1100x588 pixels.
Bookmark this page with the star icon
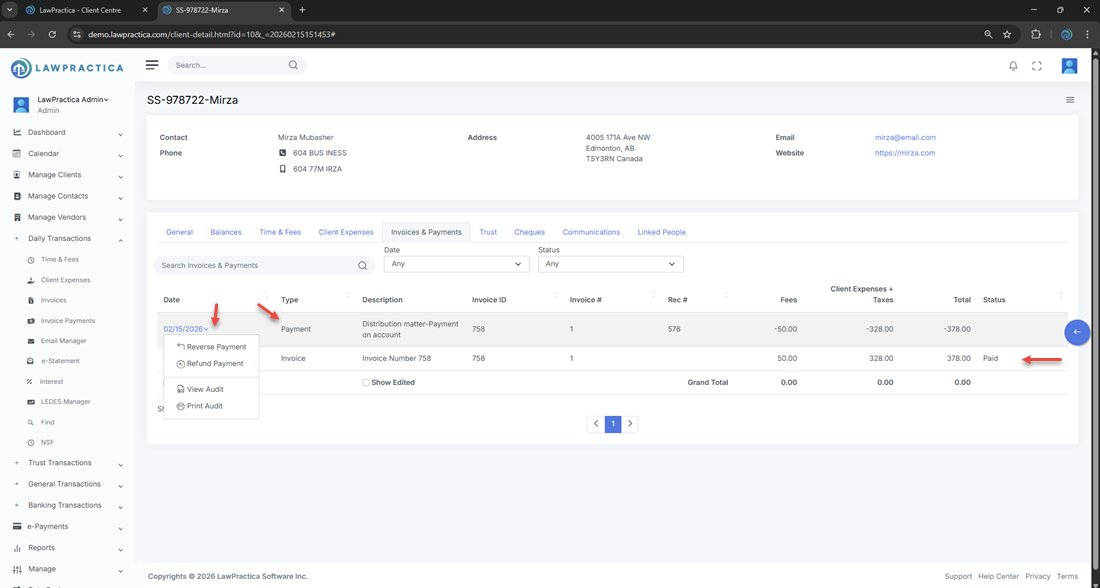tap(1007, 34)
